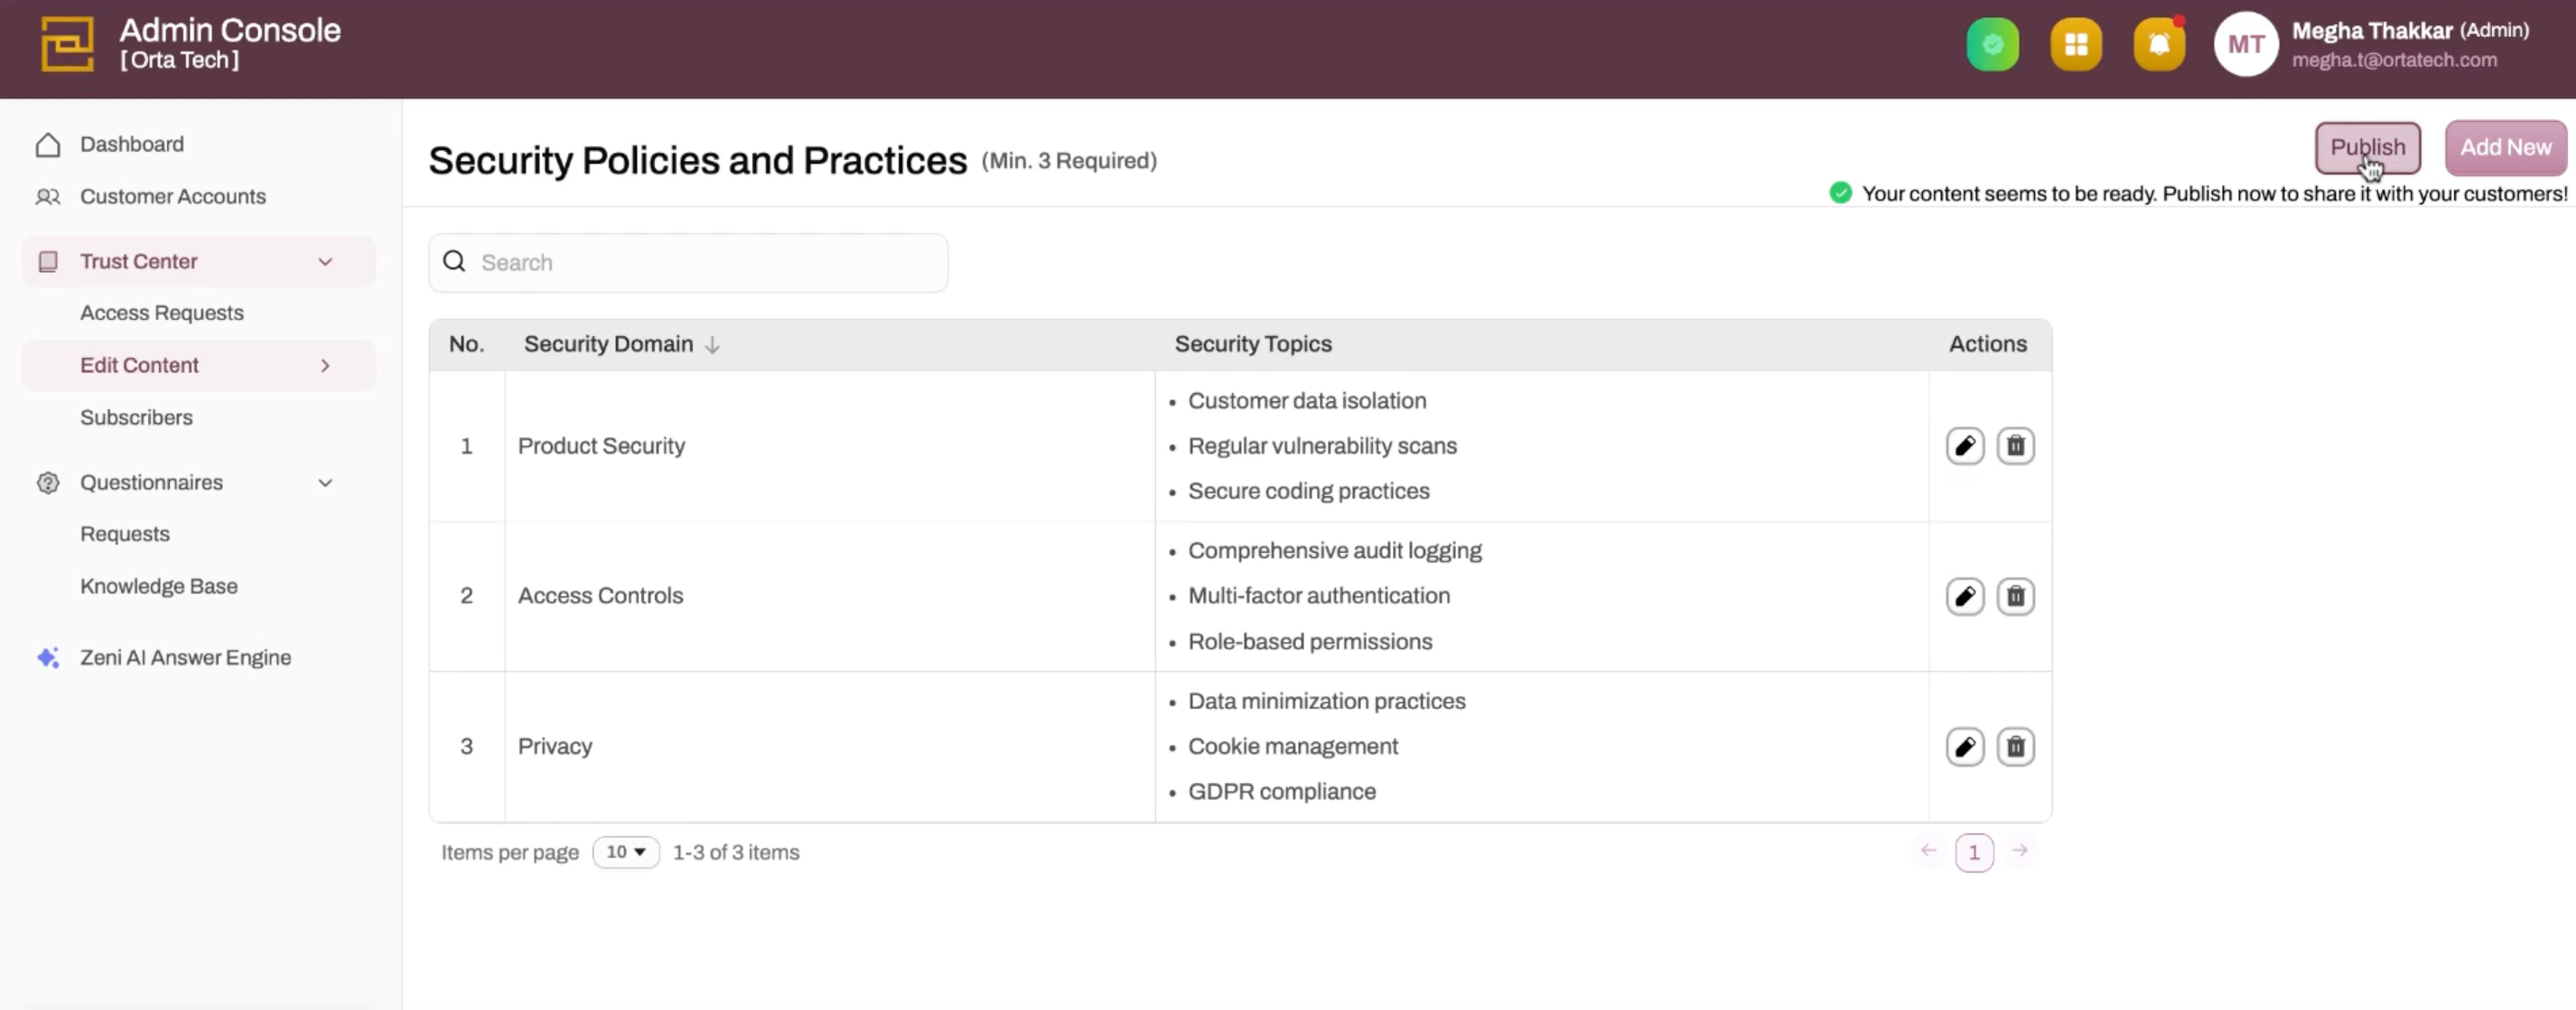Go to Dashboard

point(131,144)
